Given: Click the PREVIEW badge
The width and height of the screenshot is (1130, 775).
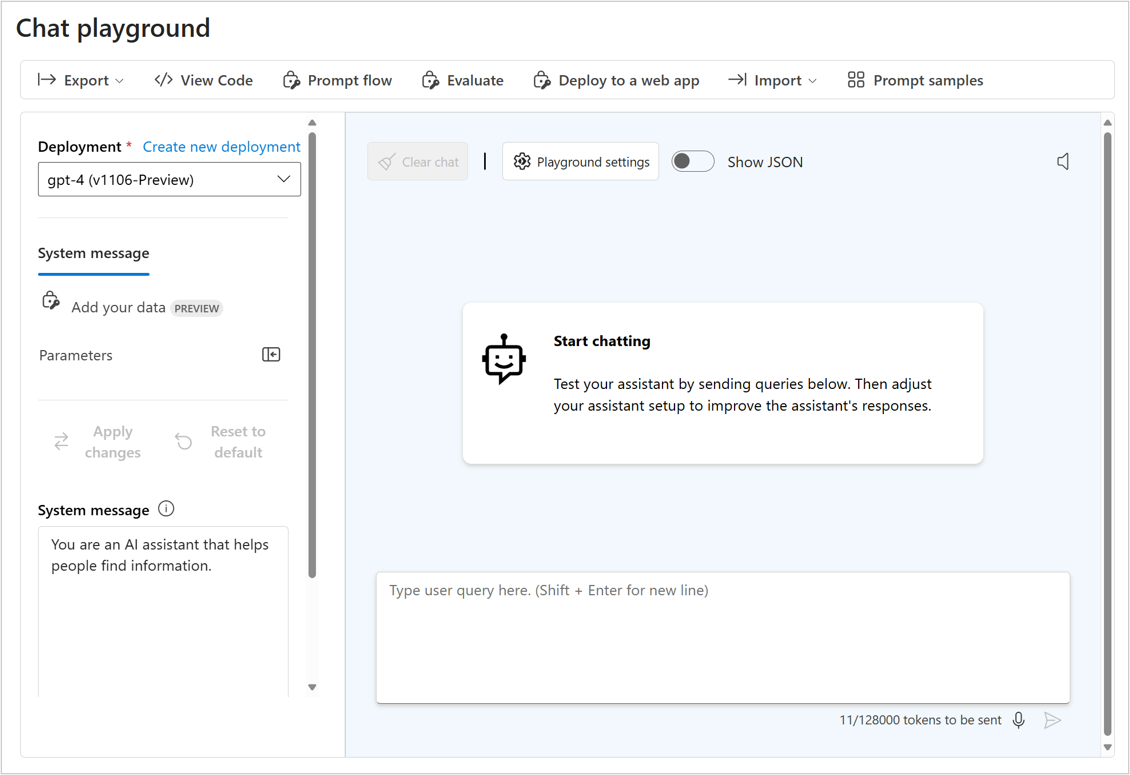Looking at the screenshot, I should 197,309.
